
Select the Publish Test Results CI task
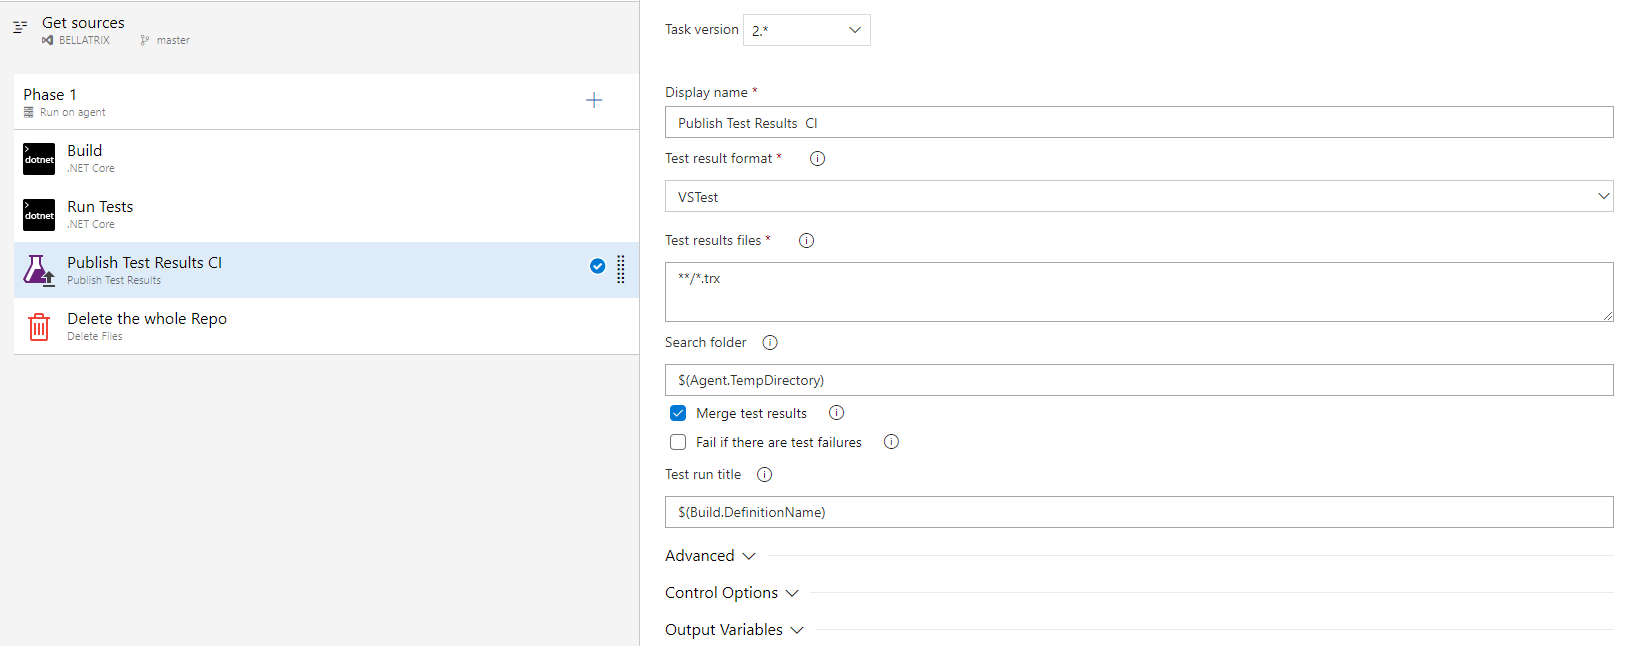326,270
